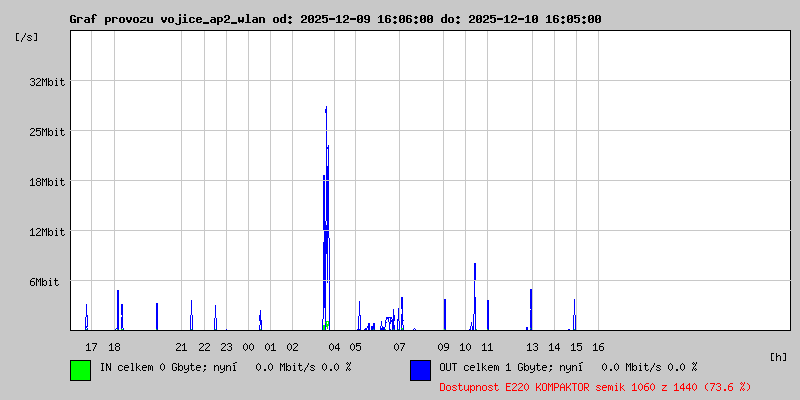Click the '25Mbit' y-axis label
This screenshot has width=800, height=400.
click(x=47, y=132)
